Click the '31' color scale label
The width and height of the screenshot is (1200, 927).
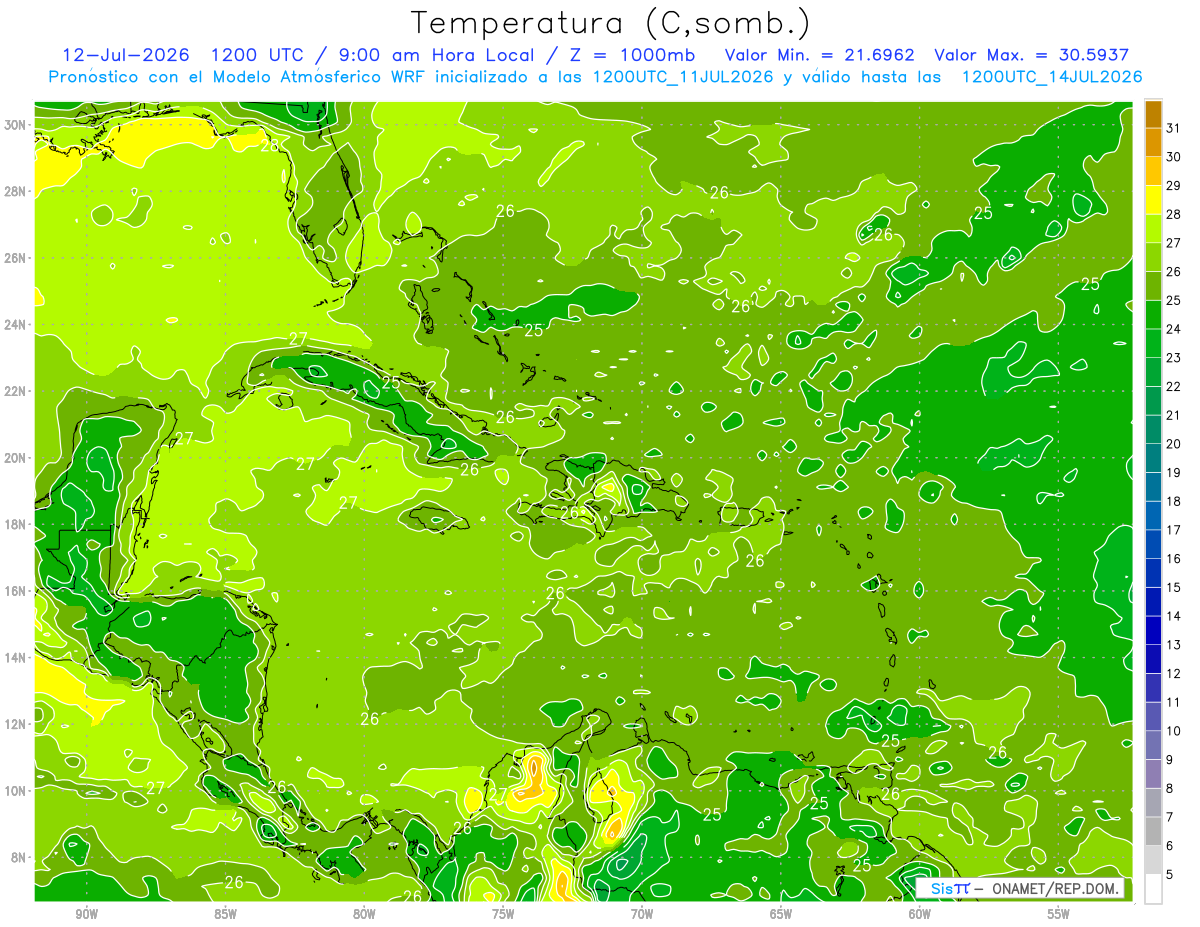tap(1174, 128)
